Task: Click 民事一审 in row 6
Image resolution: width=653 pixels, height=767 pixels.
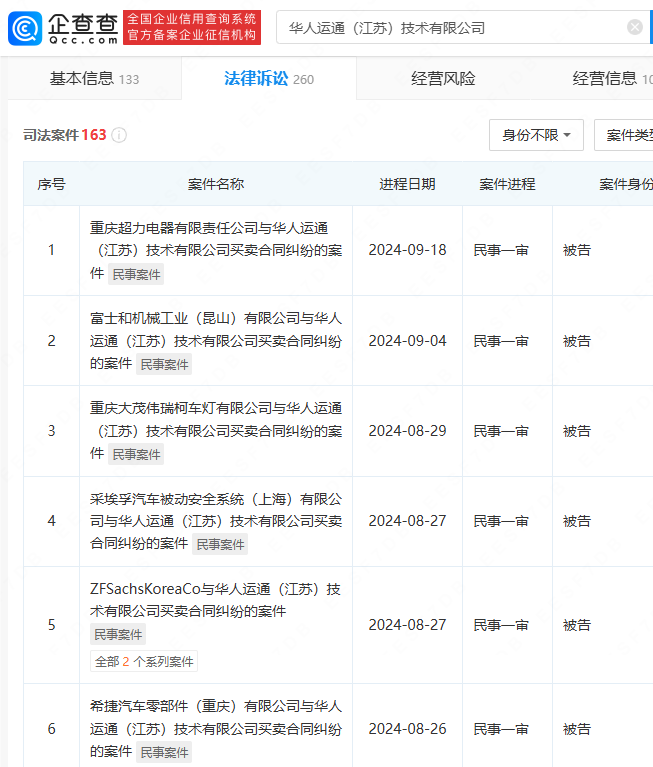Action: pos(501,729)
